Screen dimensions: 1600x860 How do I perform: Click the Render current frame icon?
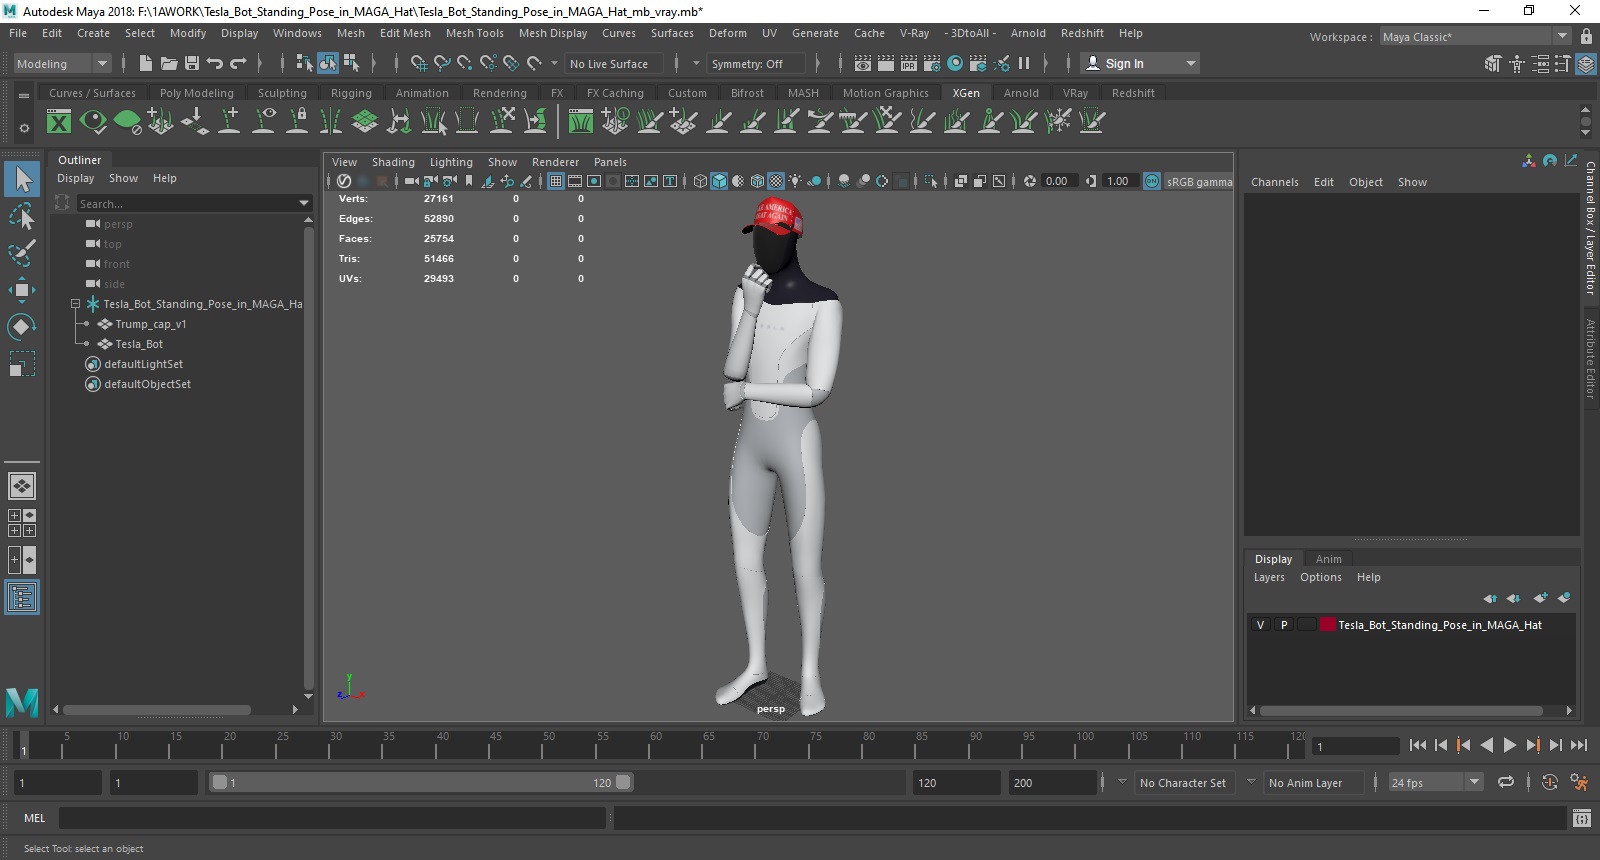click(886, 63)
